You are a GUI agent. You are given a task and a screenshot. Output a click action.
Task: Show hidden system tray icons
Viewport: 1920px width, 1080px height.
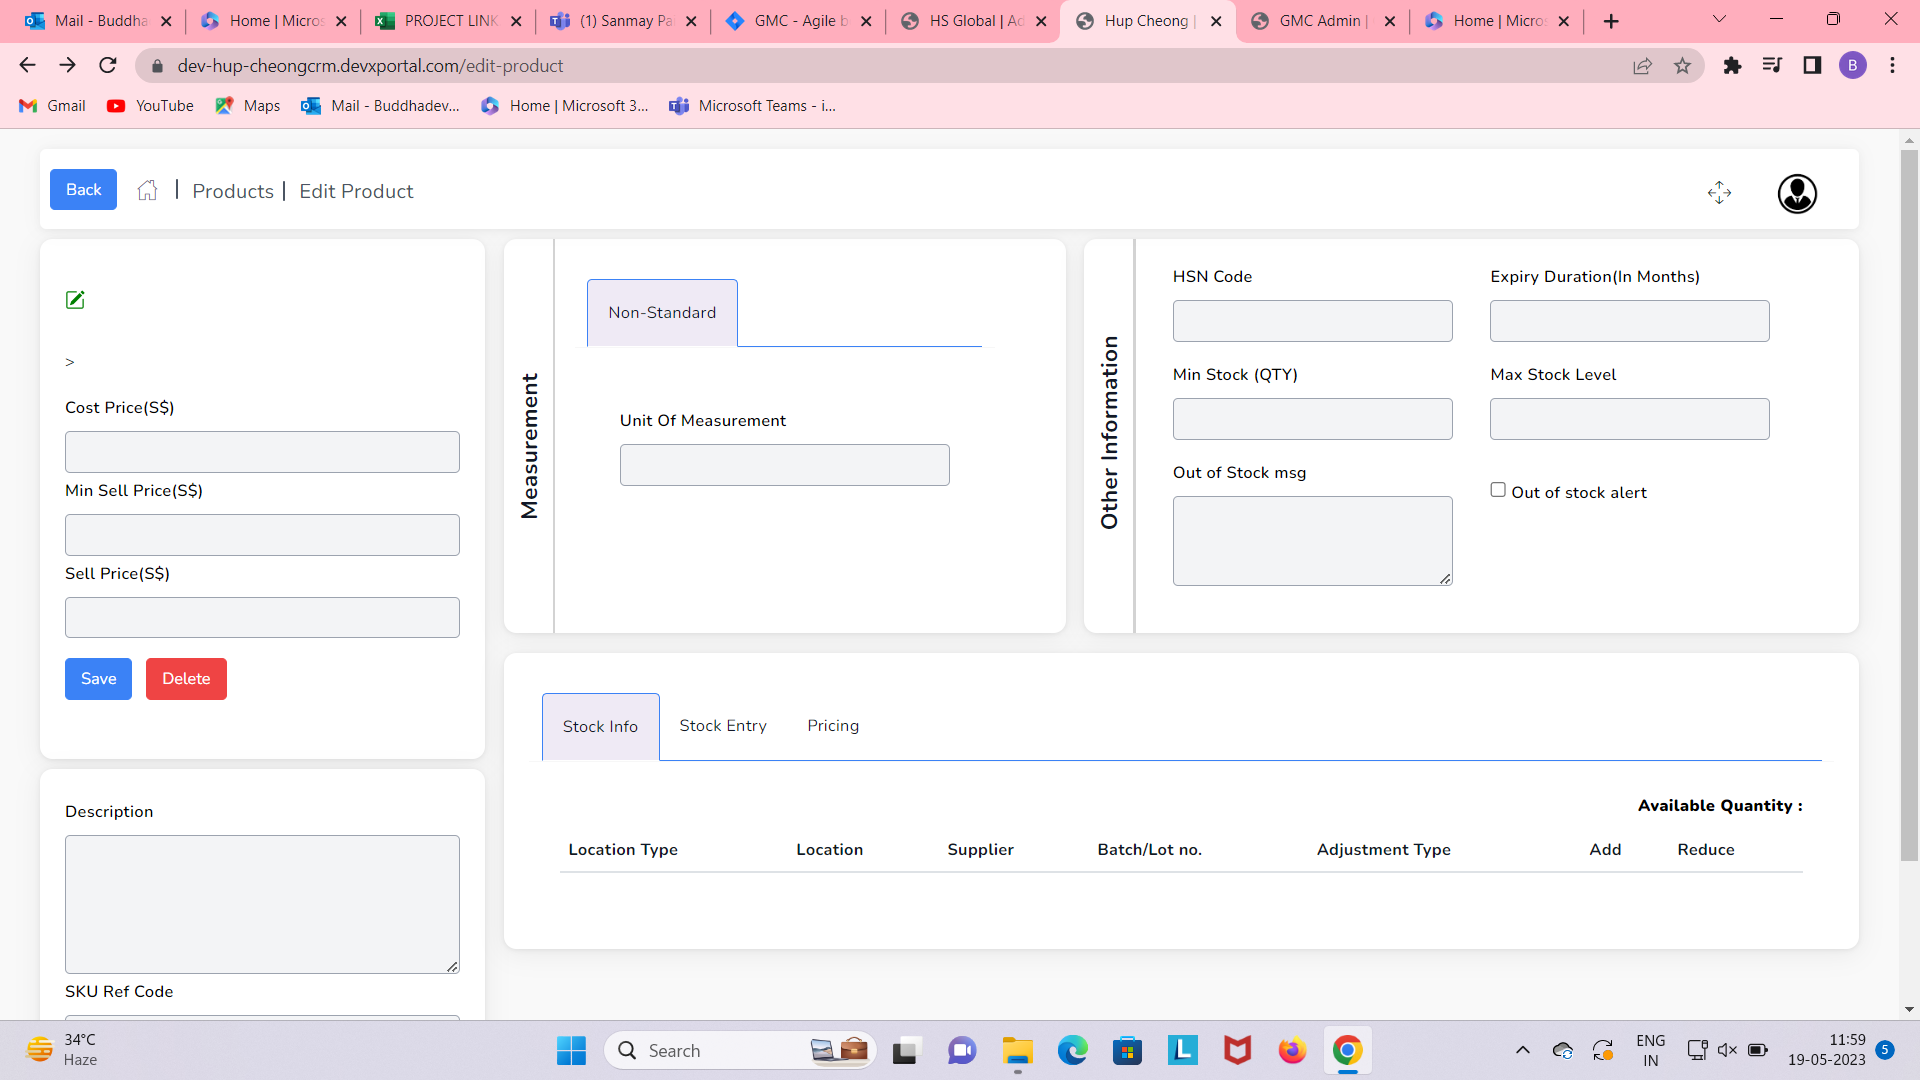click(1522, 1050)
